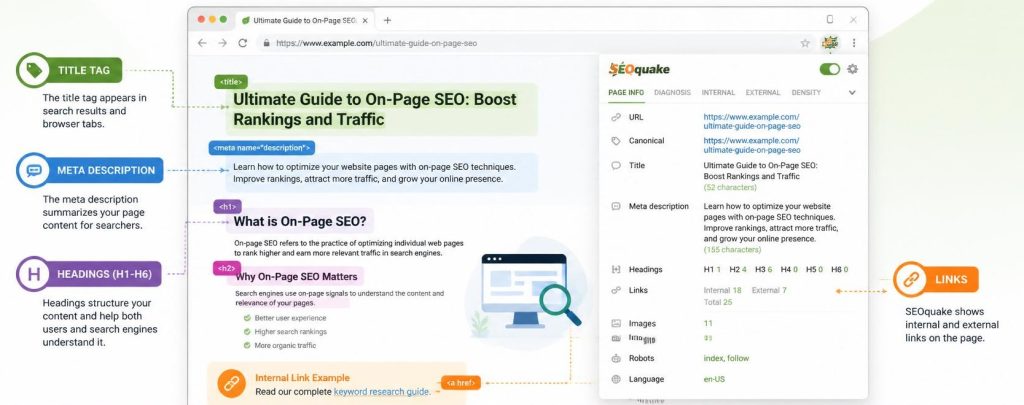Click the orange Internal Link Example chain icon
Image resolution: width=1024 pixels, height=405 pixels.
pyautogui.click(x=231, y=384)
